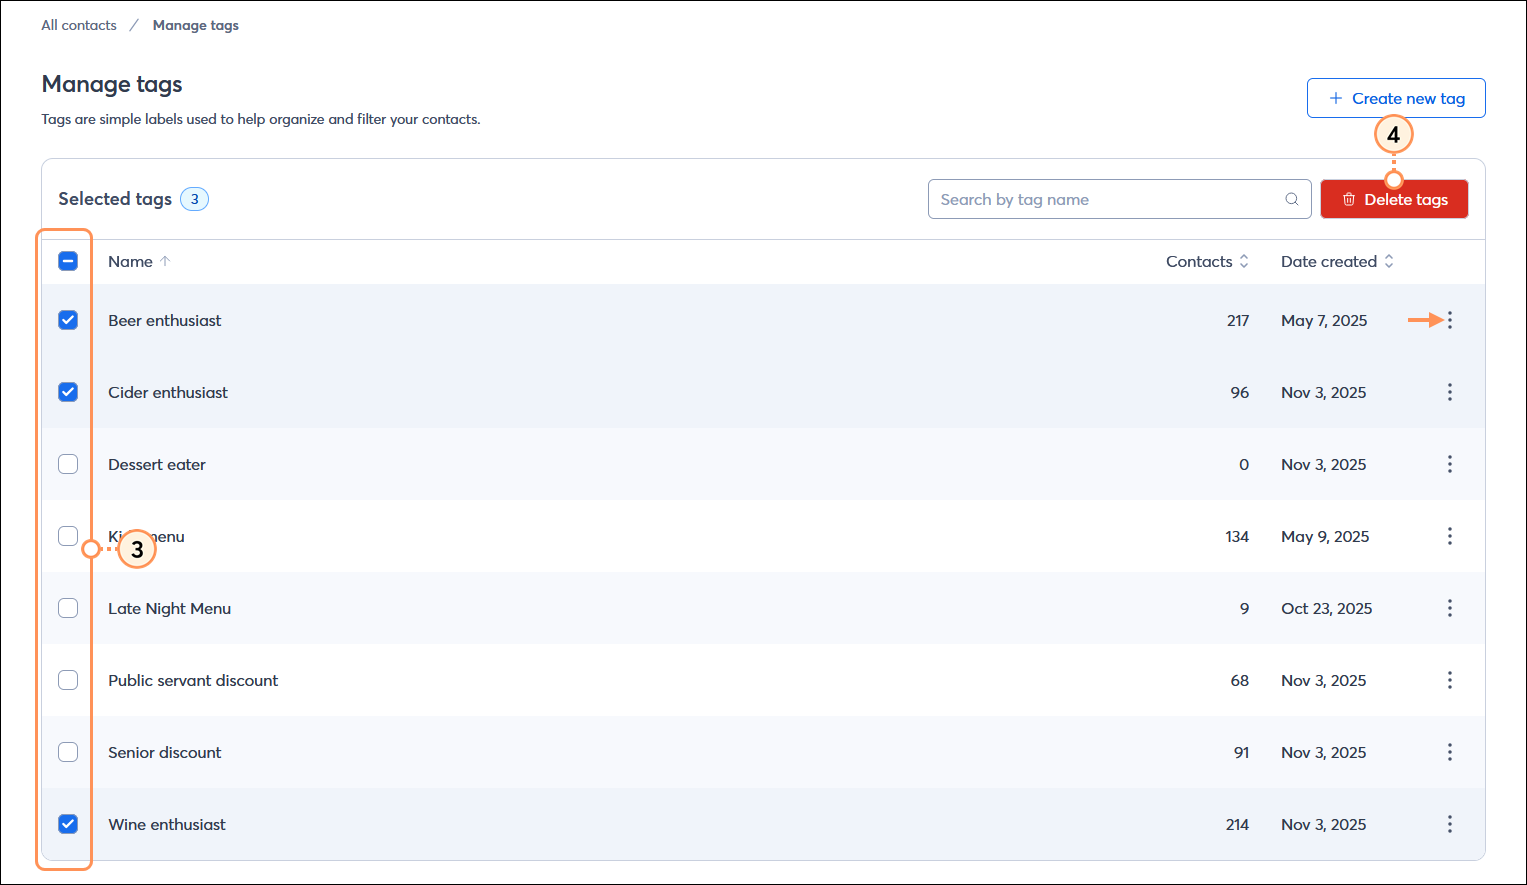1527x885 pixels.
Task: Open the actions menu for Public servant discount
Action: tap(1450, 680)
